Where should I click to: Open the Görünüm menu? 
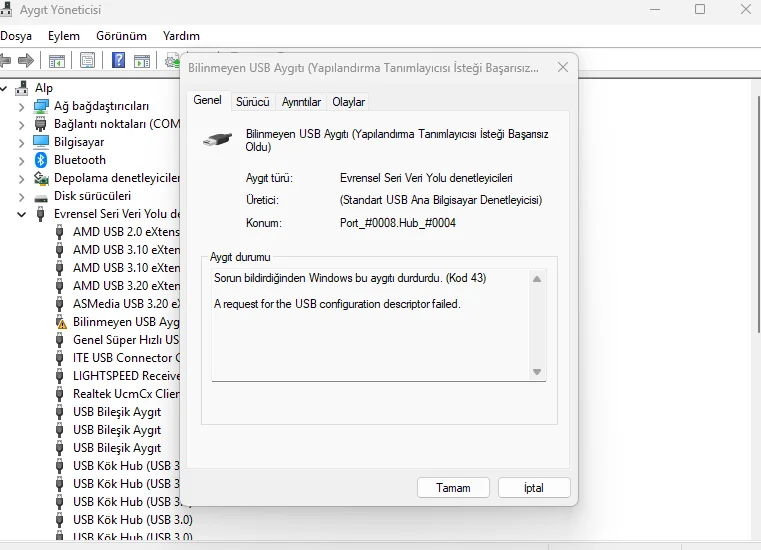point(121,36)
